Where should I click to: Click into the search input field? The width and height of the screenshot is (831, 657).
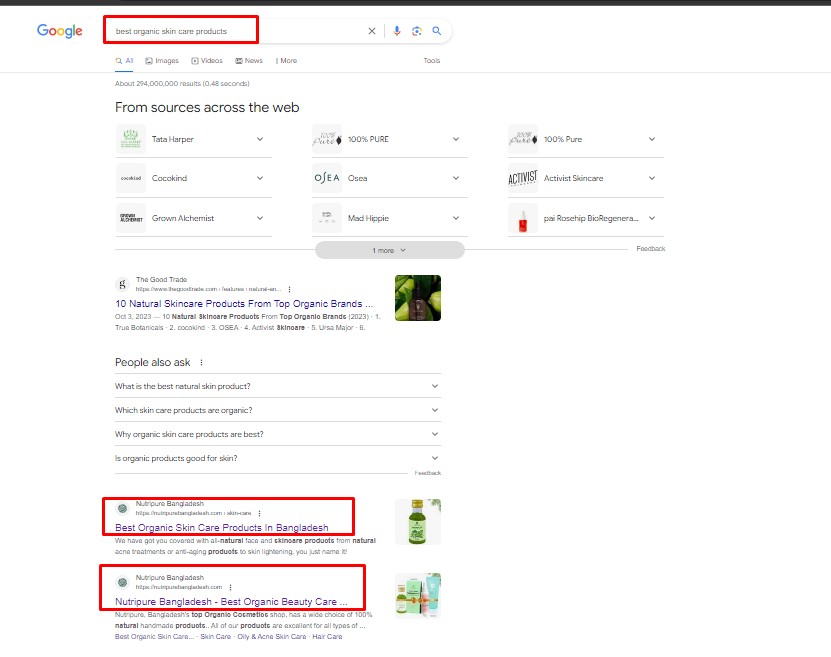(238, 31)
